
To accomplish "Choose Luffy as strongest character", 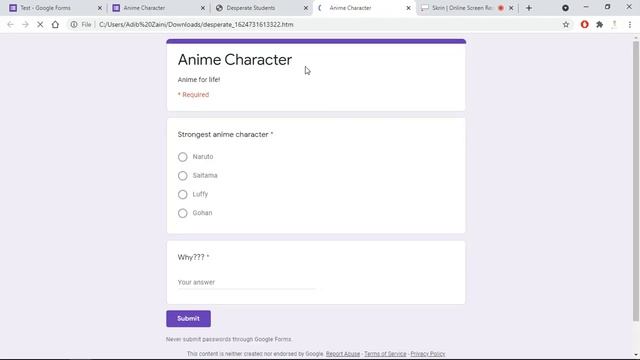I will click(182, 194).
